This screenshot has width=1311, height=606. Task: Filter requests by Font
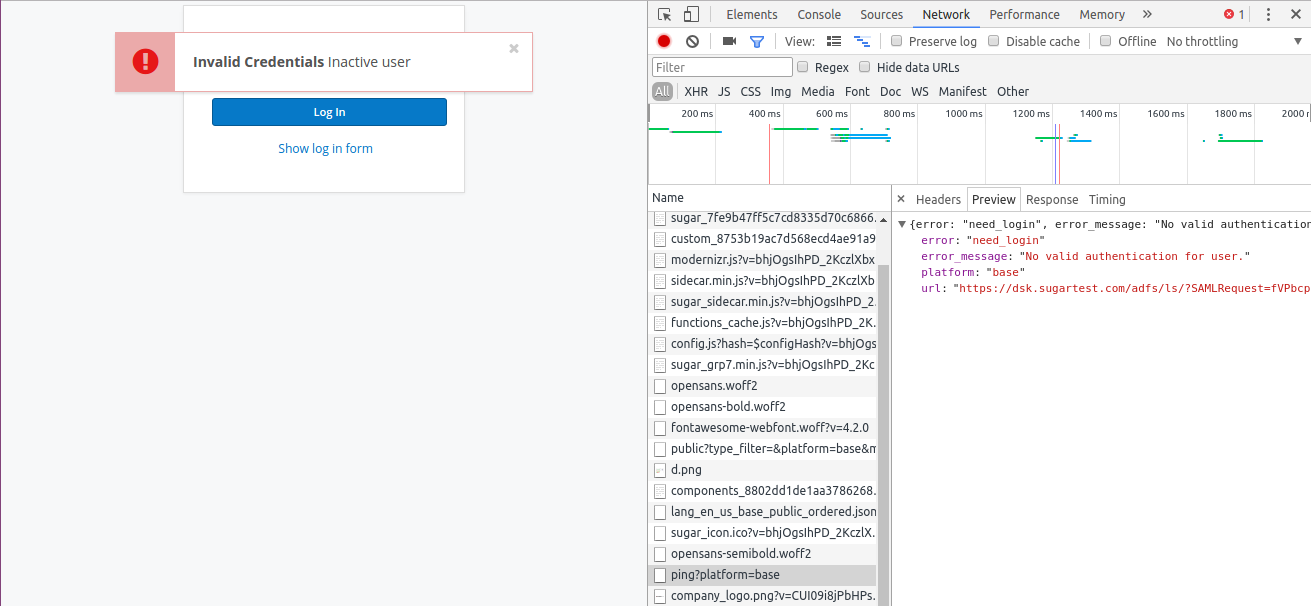click(x=857, y=91)
